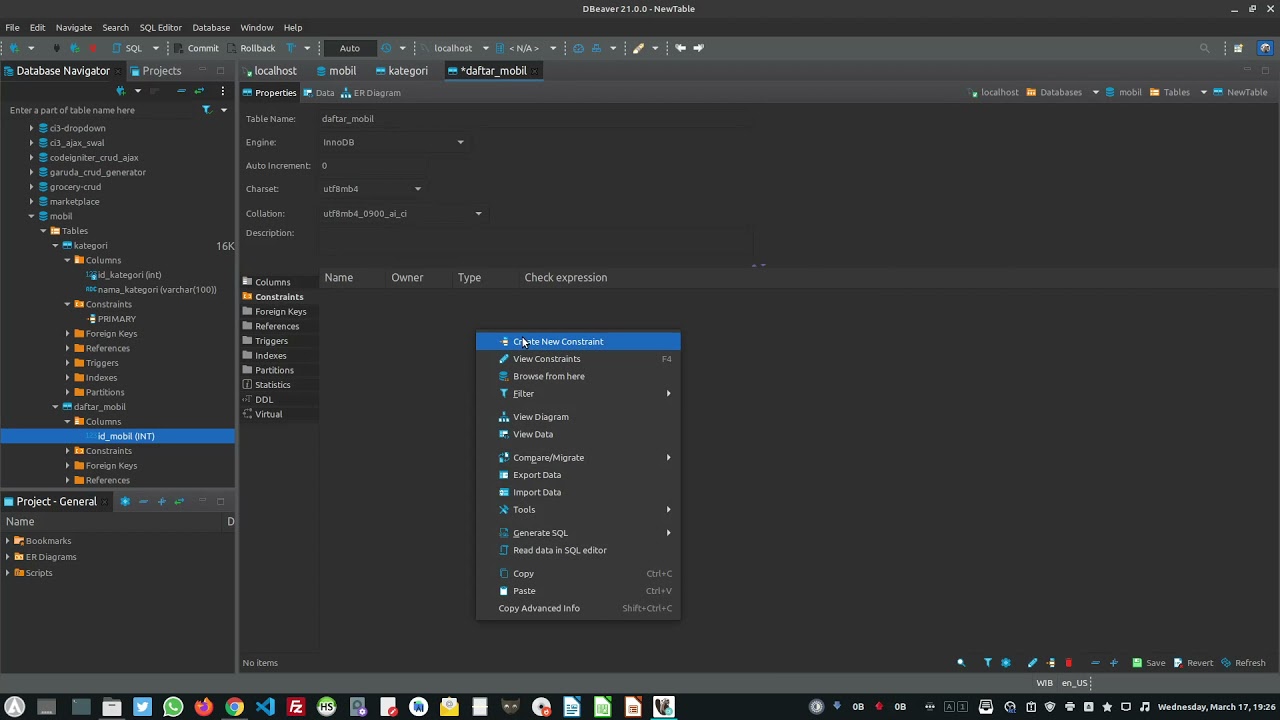The image size is (1280, 720).
Task: Choose View Diagram in context menu
Action: tap(578, 417)
